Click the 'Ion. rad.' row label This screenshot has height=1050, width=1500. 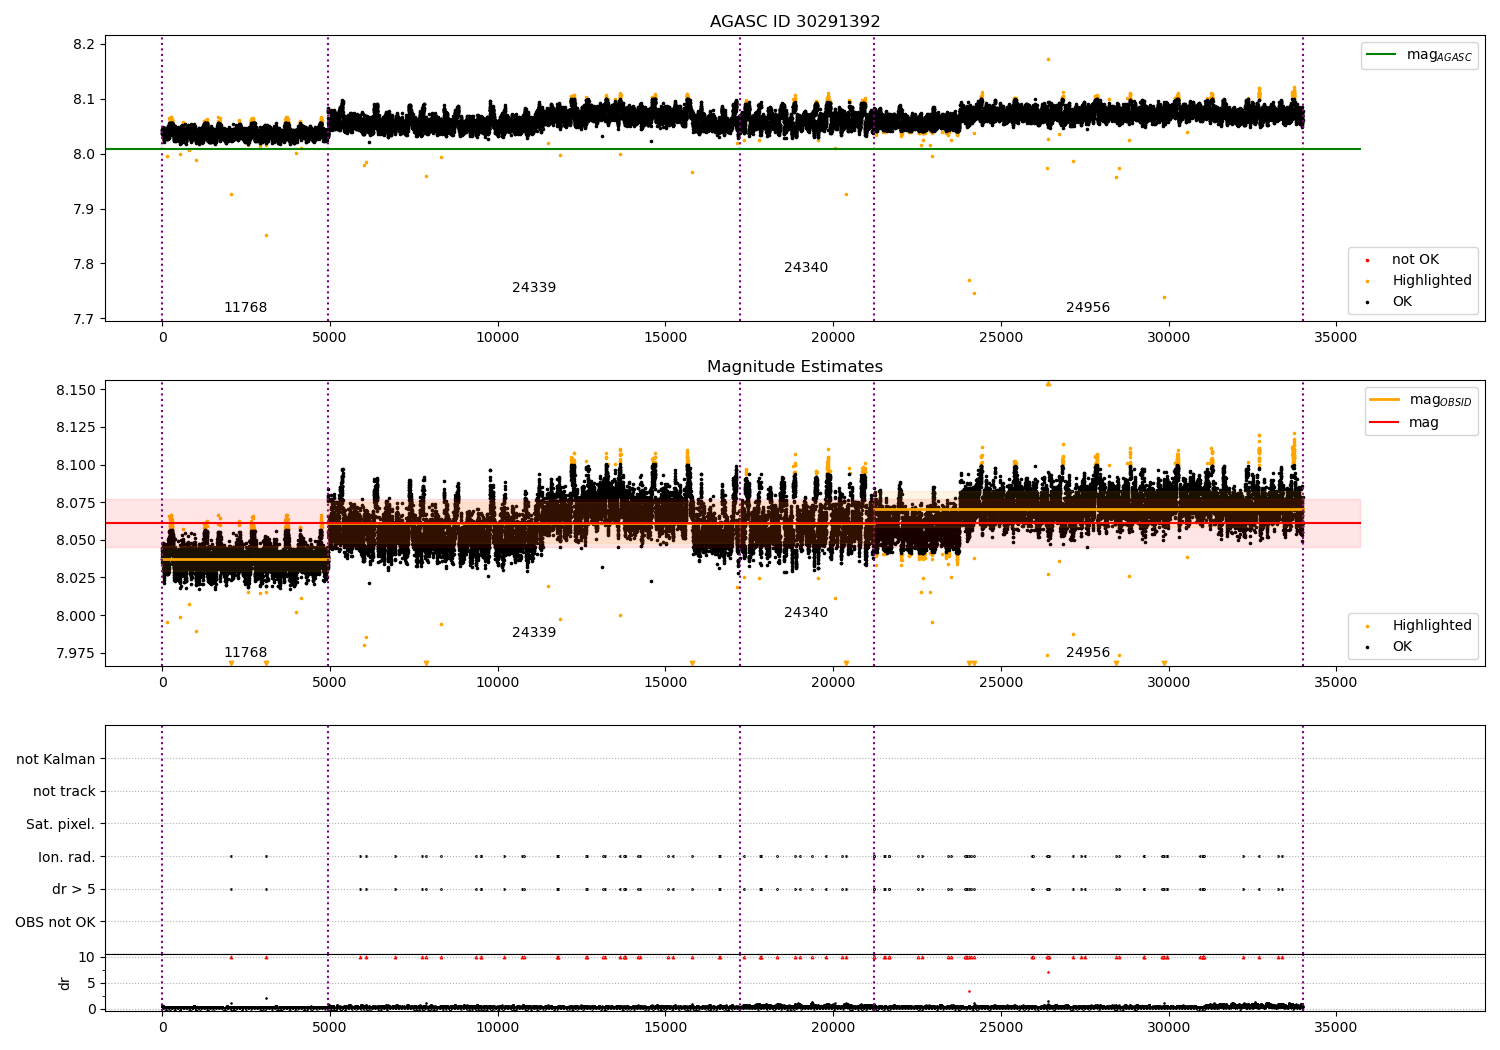tap(66, 857)
